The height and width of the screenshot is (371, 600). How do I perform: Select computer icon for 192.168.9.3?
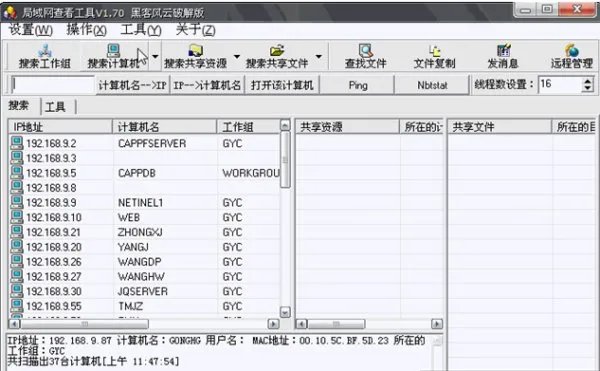coord(16,158)
